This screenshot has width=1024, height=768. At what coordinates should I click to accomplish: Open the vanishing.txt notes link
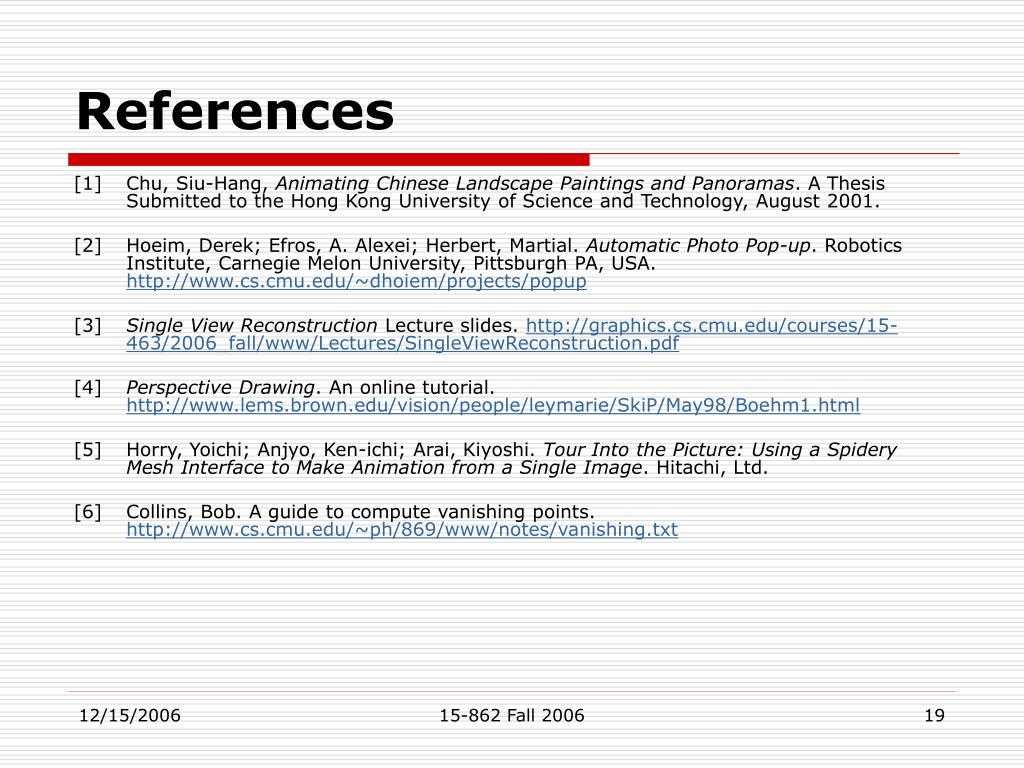[x=402, y=530]
